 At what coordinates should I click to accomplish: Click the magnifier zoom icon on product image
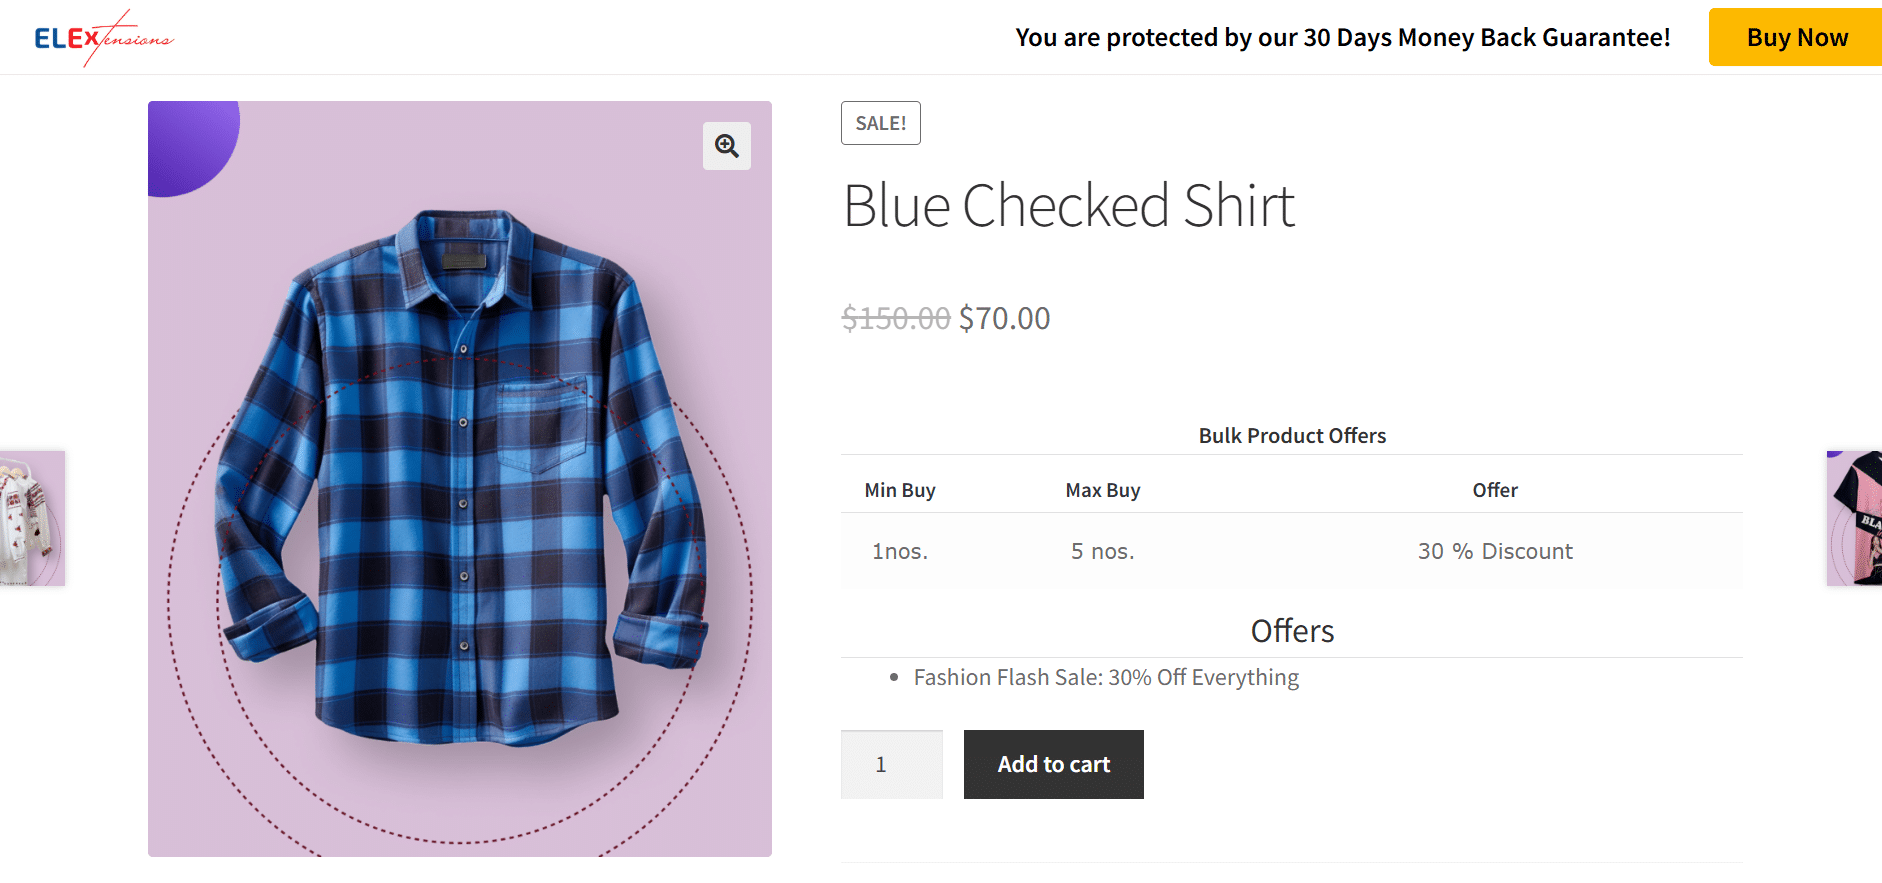click(x=727, y=146)
